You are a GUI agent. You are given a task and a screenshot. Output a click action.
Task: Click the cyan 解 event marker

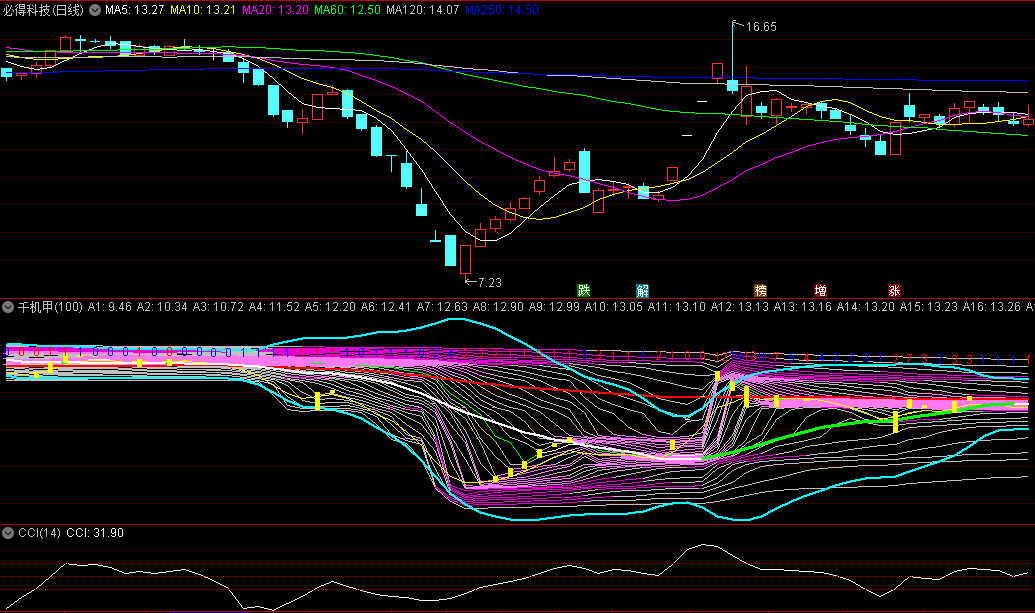(643, 291)
